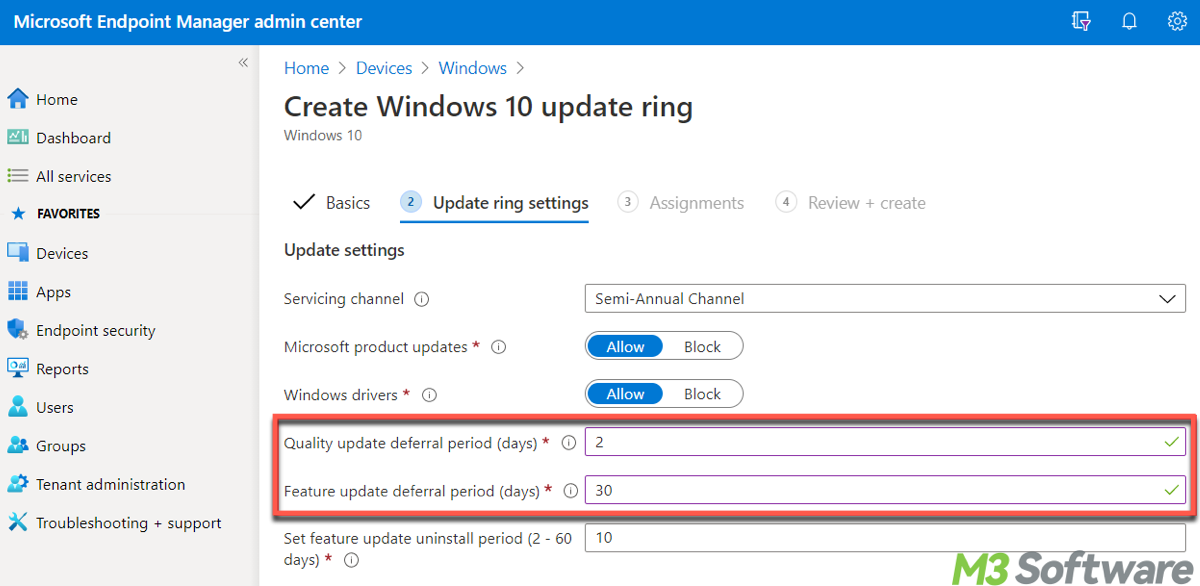Set Windows drivers to Block
The image size is (1200, 586).
[702, 394]
